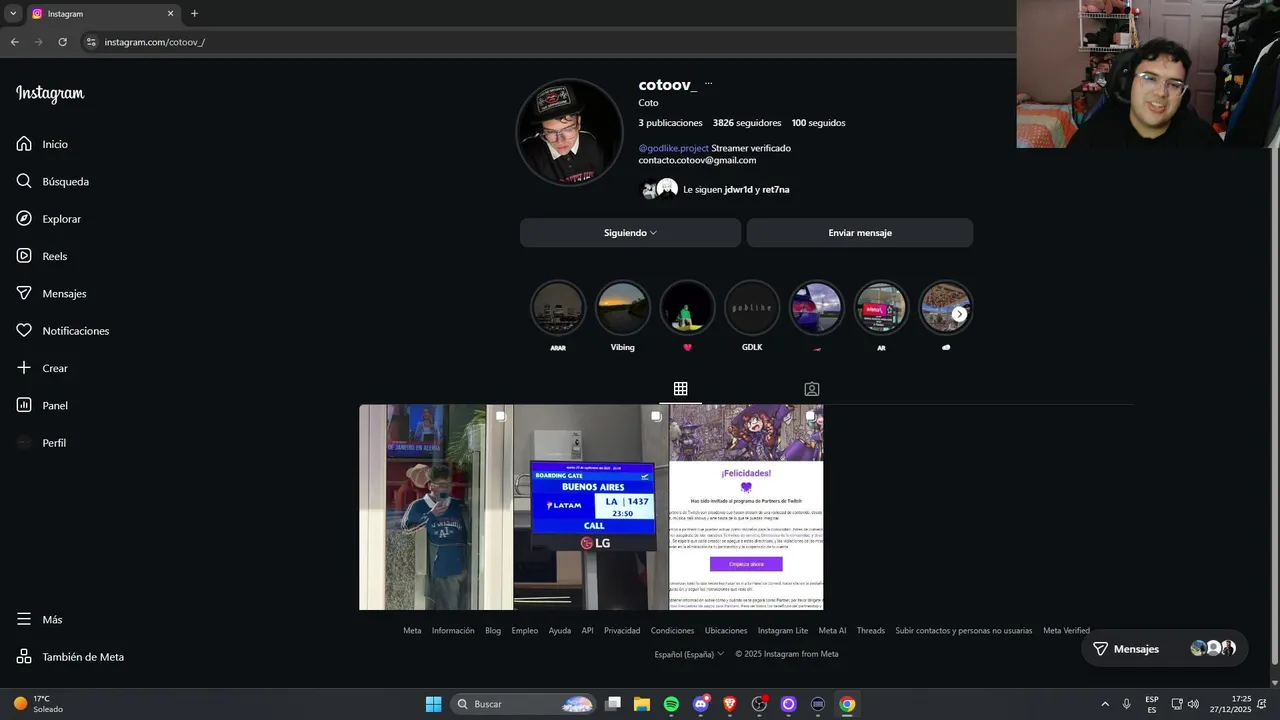Open the Más menu
1280x720 pixels.
click(40, 620)
